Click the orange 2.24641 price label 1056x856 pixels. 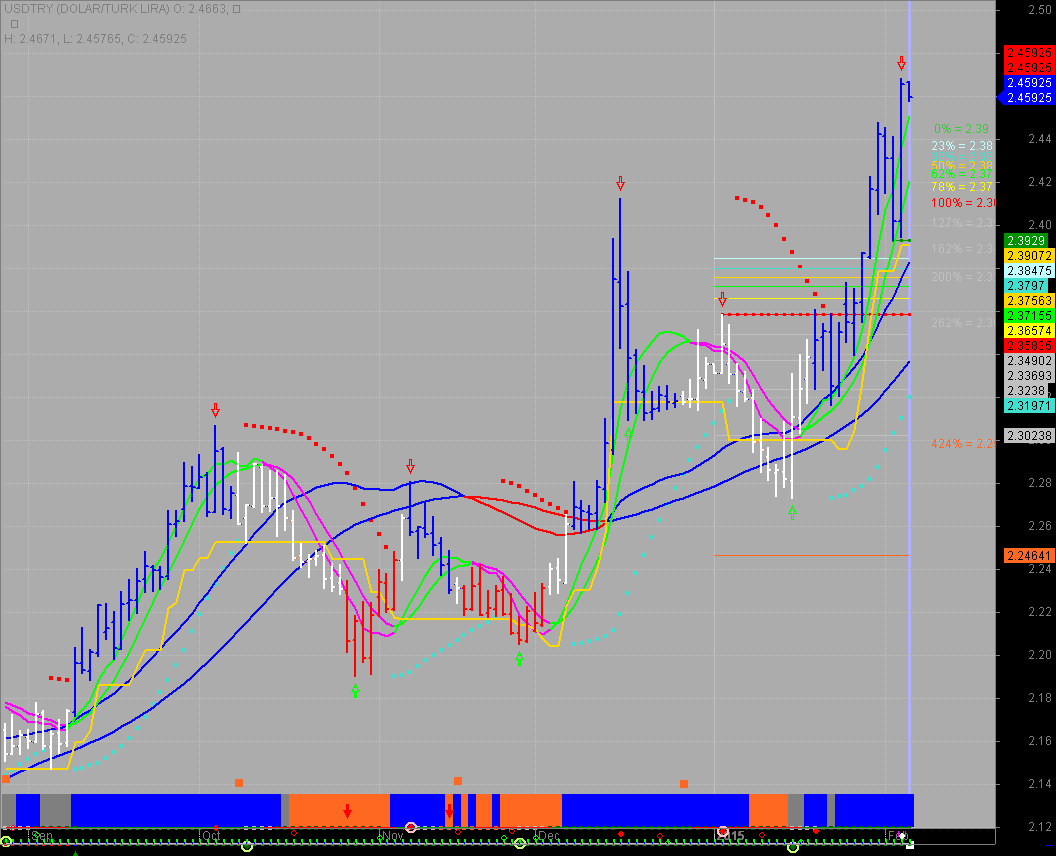pos(1028,555)
